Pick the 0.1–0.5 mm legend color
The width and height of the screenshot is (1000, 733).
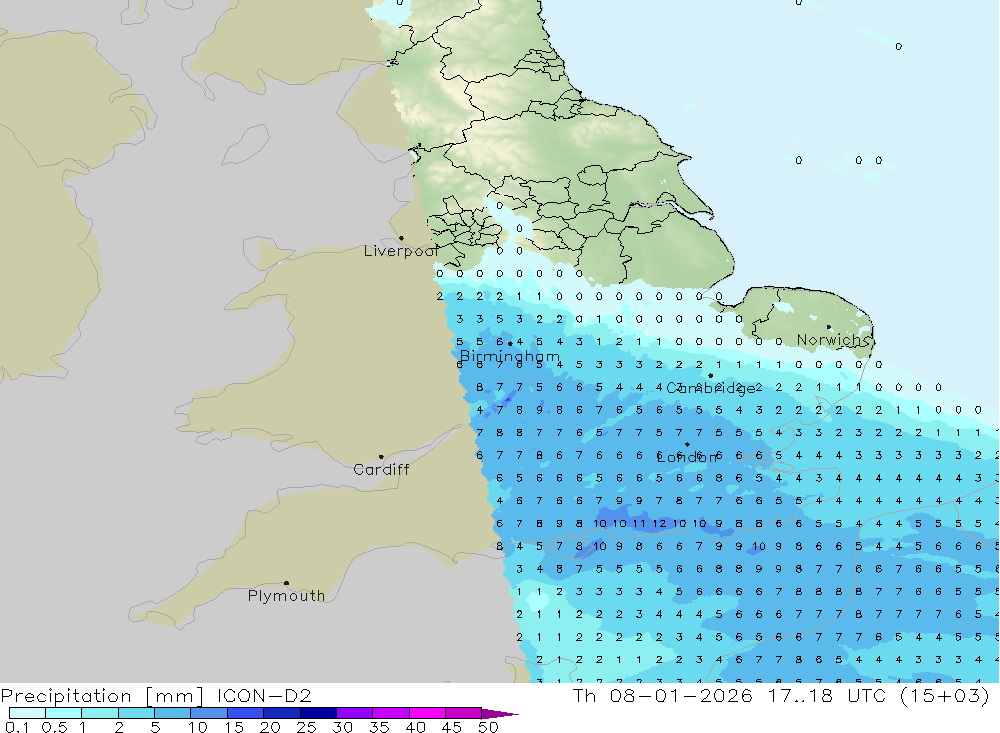click(x=27, y=713)
